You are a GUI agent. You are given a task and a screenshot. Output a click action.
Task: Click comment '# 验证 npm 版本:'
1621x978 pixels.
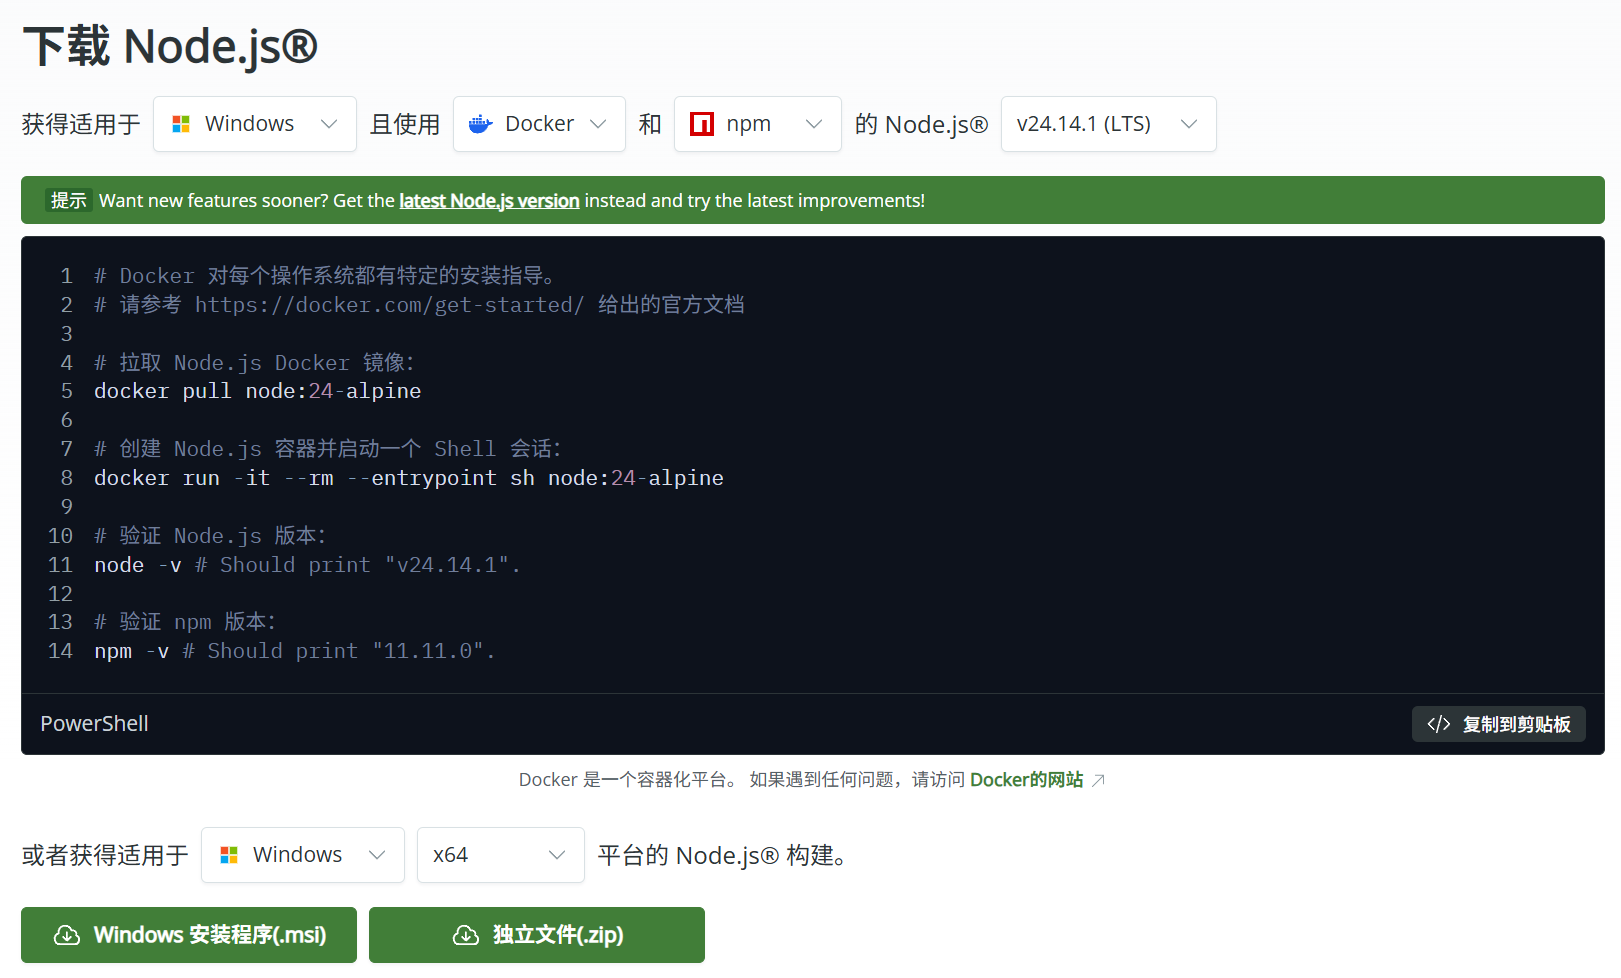pyautogui.click(x=185, y=622)
